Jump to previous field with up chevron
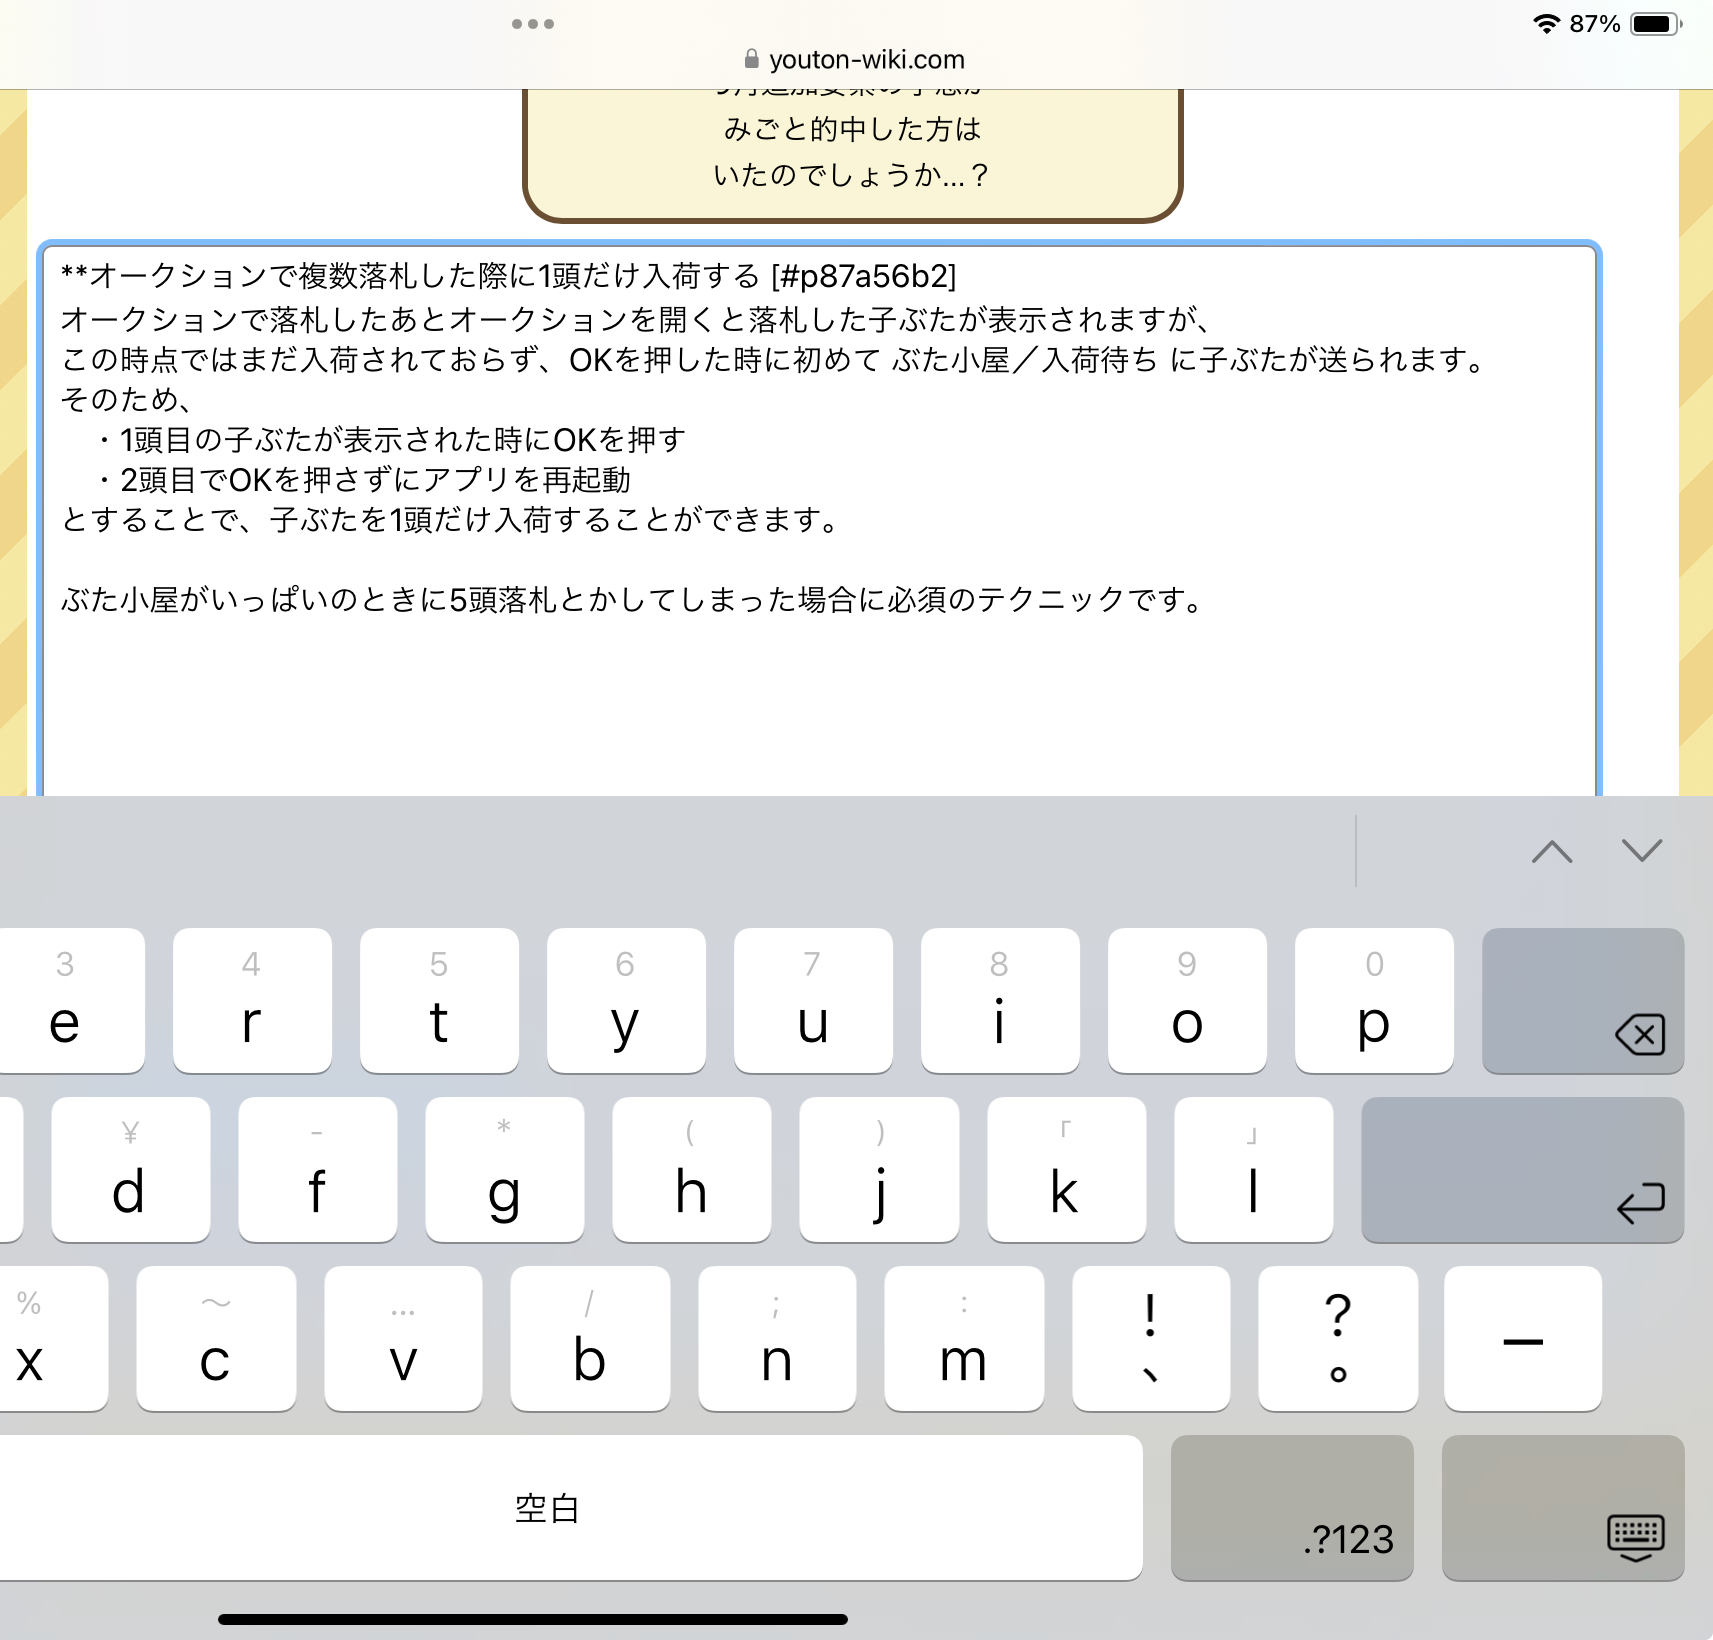This screenshot has width=1713, height=1640. coord(1551,851)
